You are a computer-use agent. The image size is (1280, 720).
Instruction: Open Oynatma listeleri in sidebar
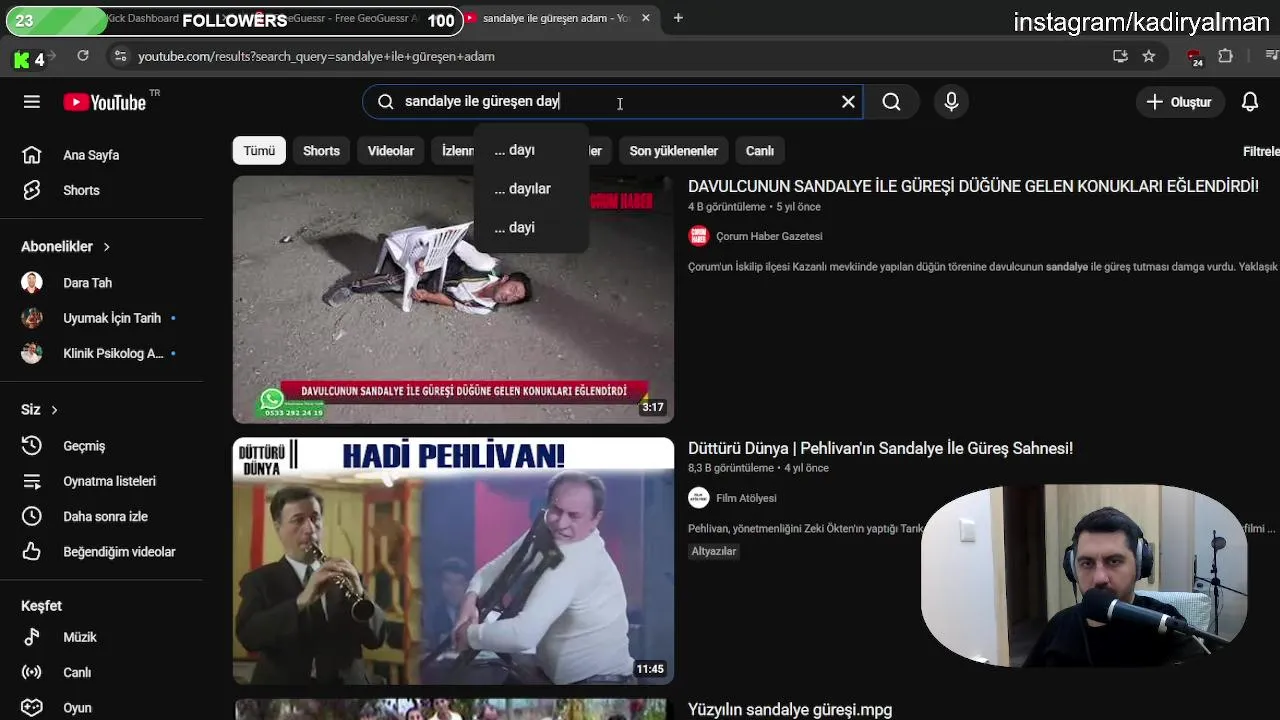pyautogui.click(x=109, y=481)
